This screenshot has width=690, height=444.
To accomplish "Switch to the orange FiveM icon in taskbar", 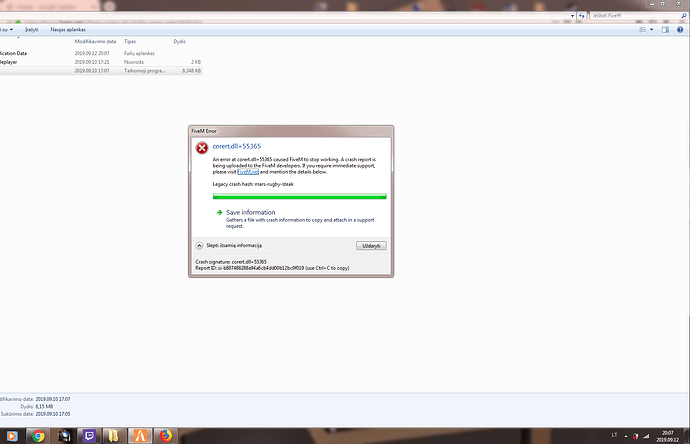I will [x=140, y=436].
